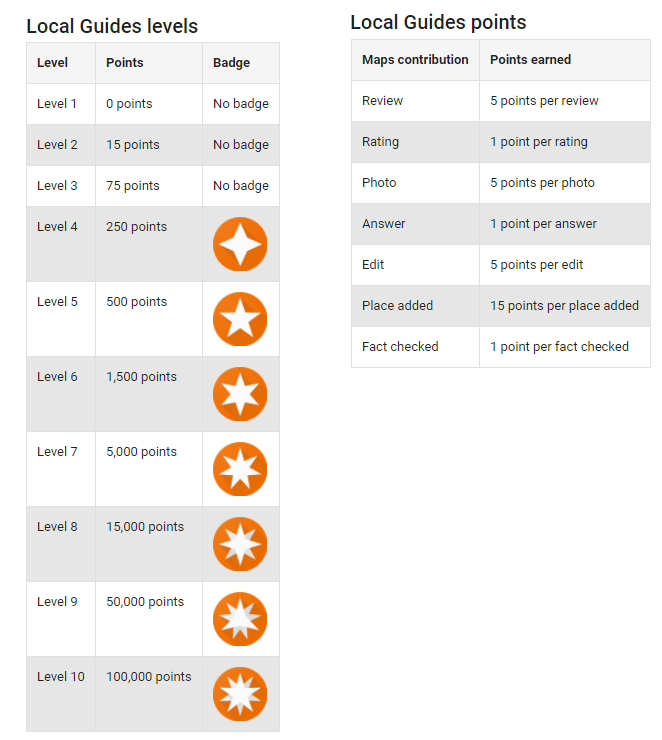The width and height of the screenshot is (662, 740).
Task: Click 15 points per place added
Action: tap(564, 306)
